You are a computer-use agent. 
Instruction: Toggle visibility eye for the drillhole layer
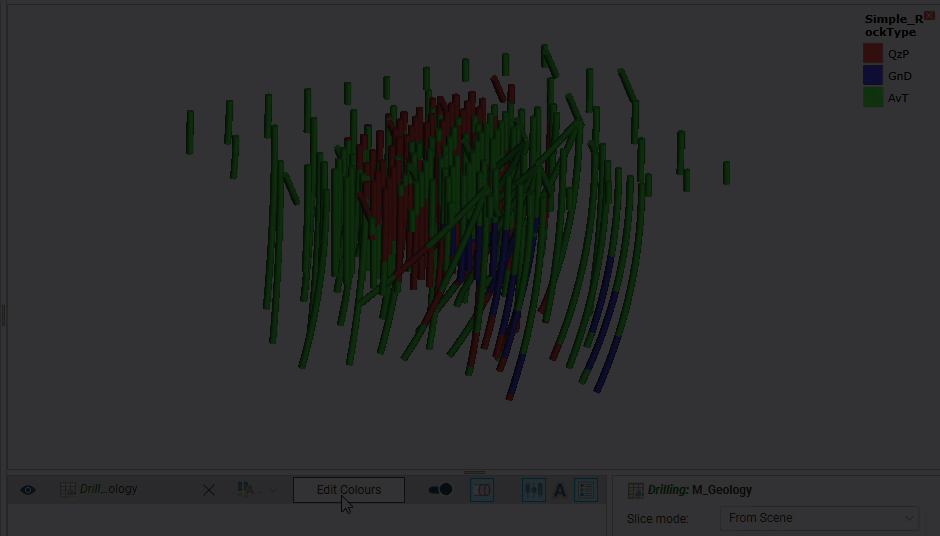click(28, 490)
